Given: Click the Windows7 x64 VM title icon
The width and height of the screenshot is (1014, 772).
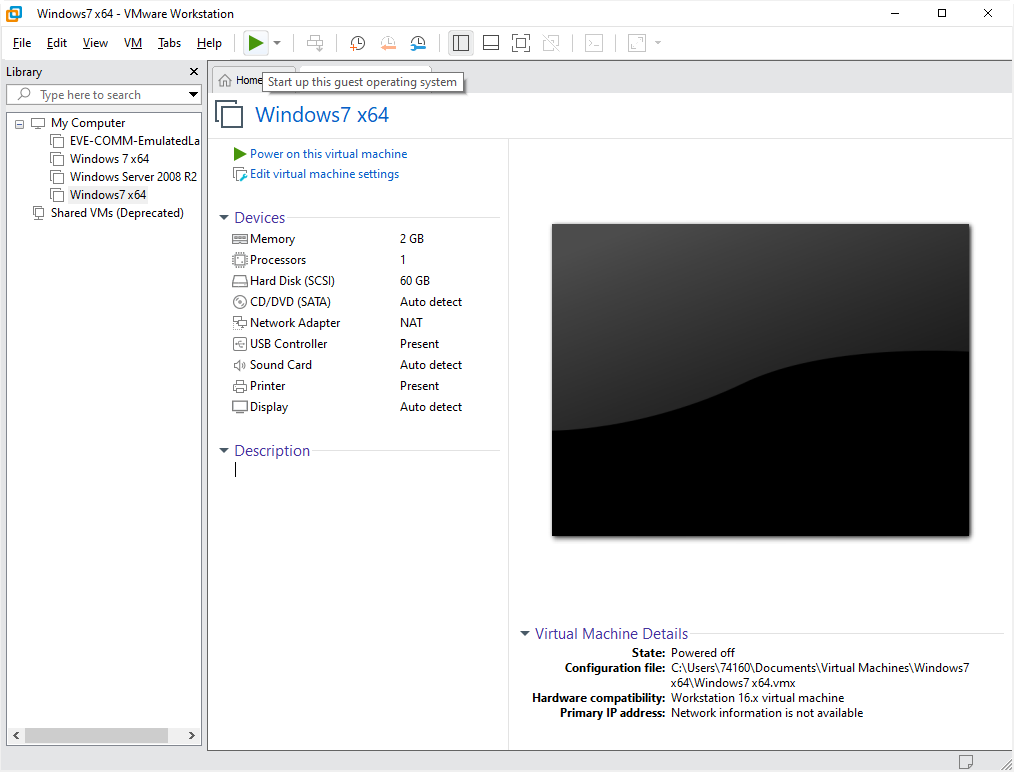Looking at the screenshot, I should [229, 114].
